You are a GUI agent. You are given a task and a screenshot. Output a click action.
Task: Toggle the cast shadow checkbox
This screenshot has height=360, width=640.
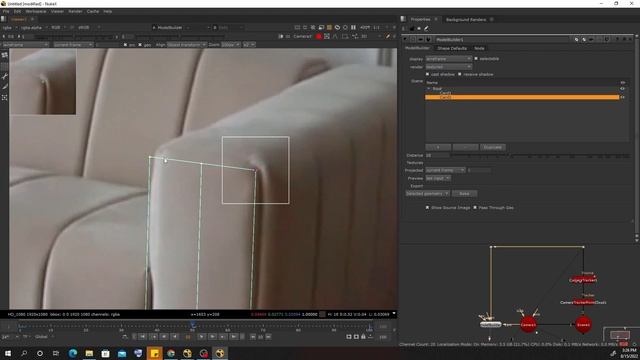coord(427,74)
